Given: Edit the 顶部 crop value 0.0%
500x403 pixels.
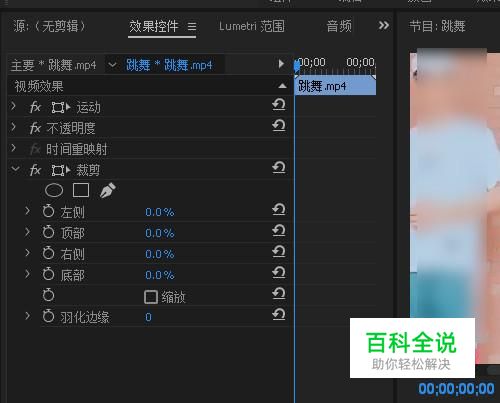Looking at the screenshot, I should (160, 233).
